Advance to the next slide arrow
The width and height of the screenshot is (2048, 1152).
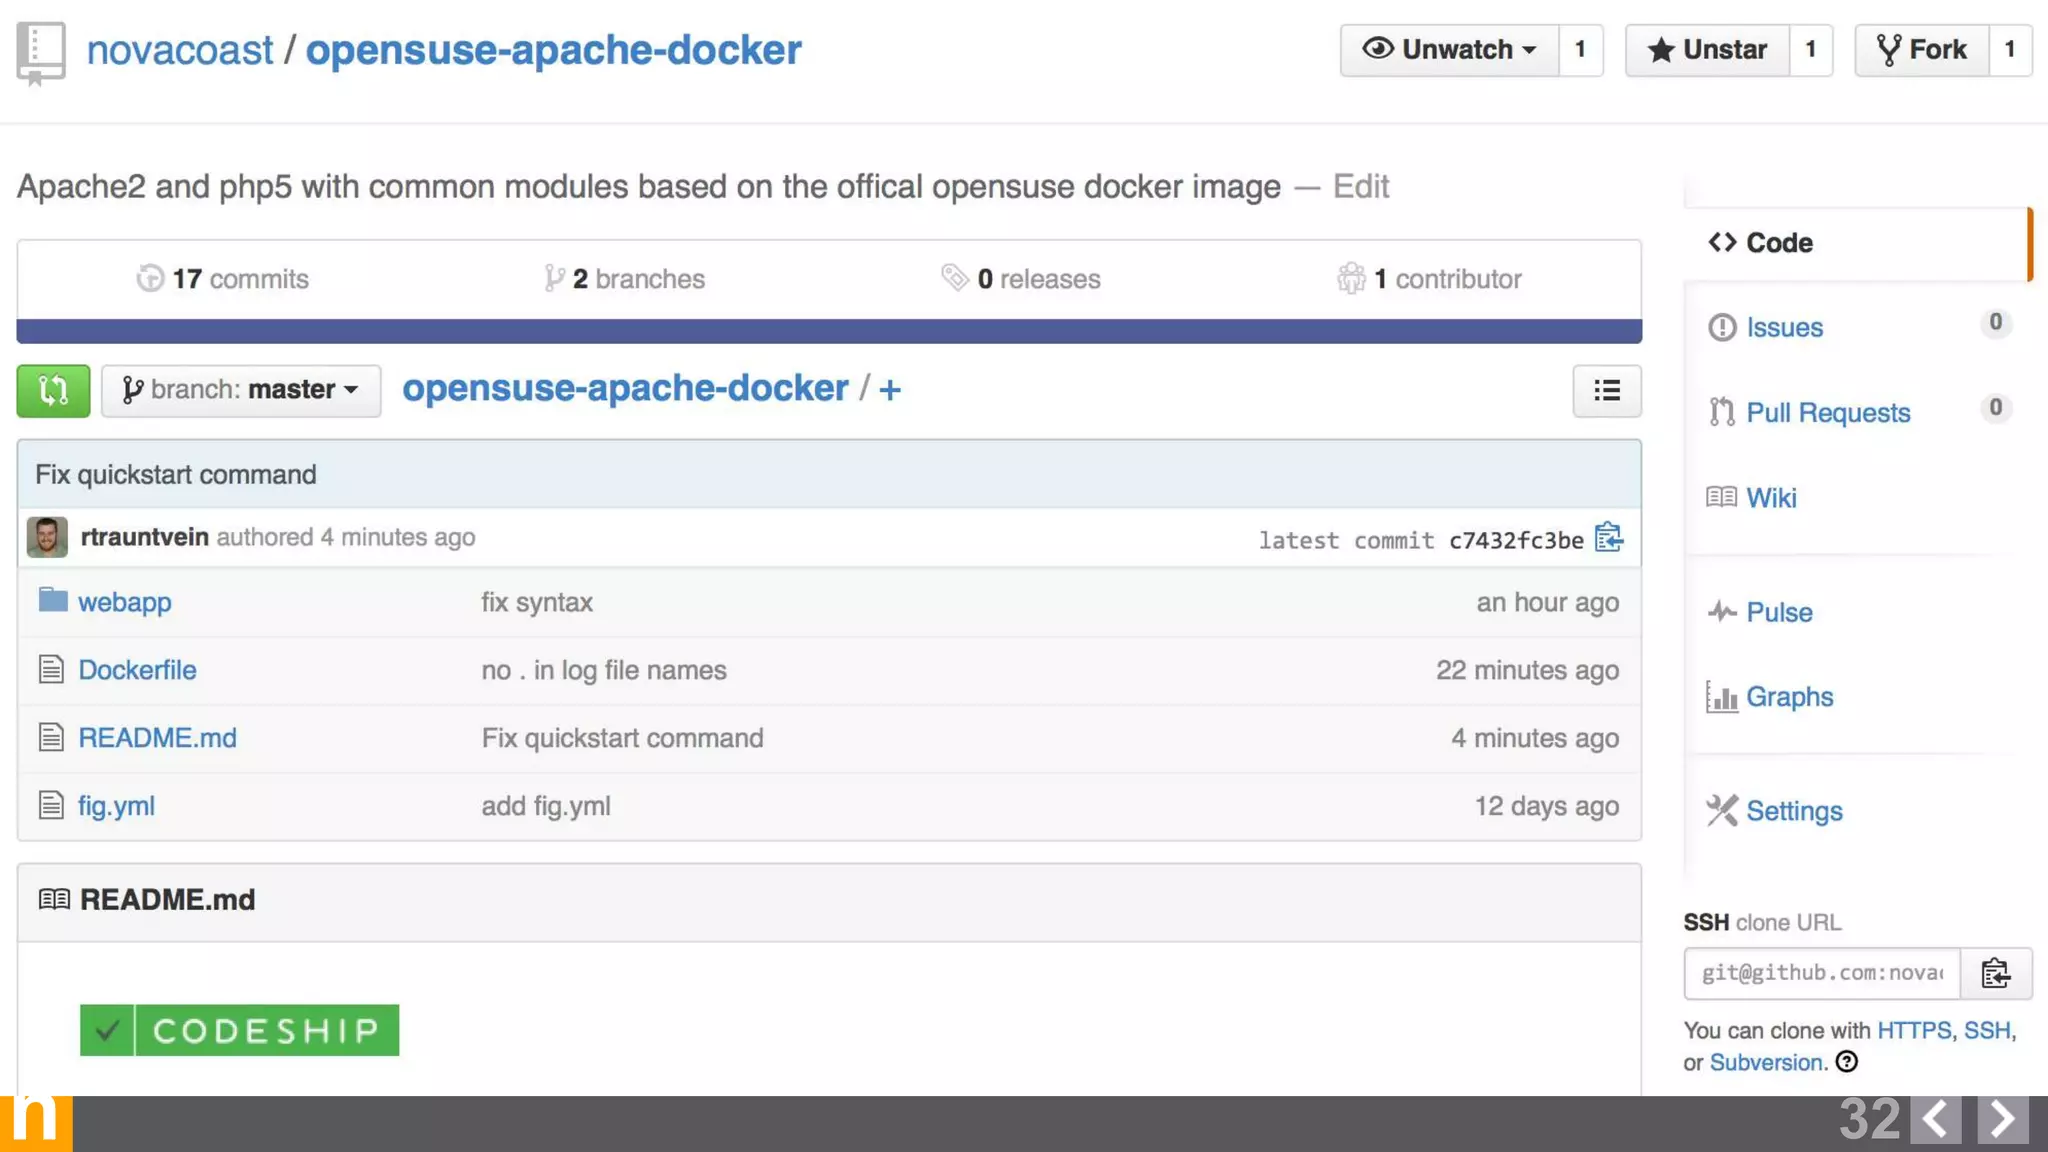pos(2002,1119)
